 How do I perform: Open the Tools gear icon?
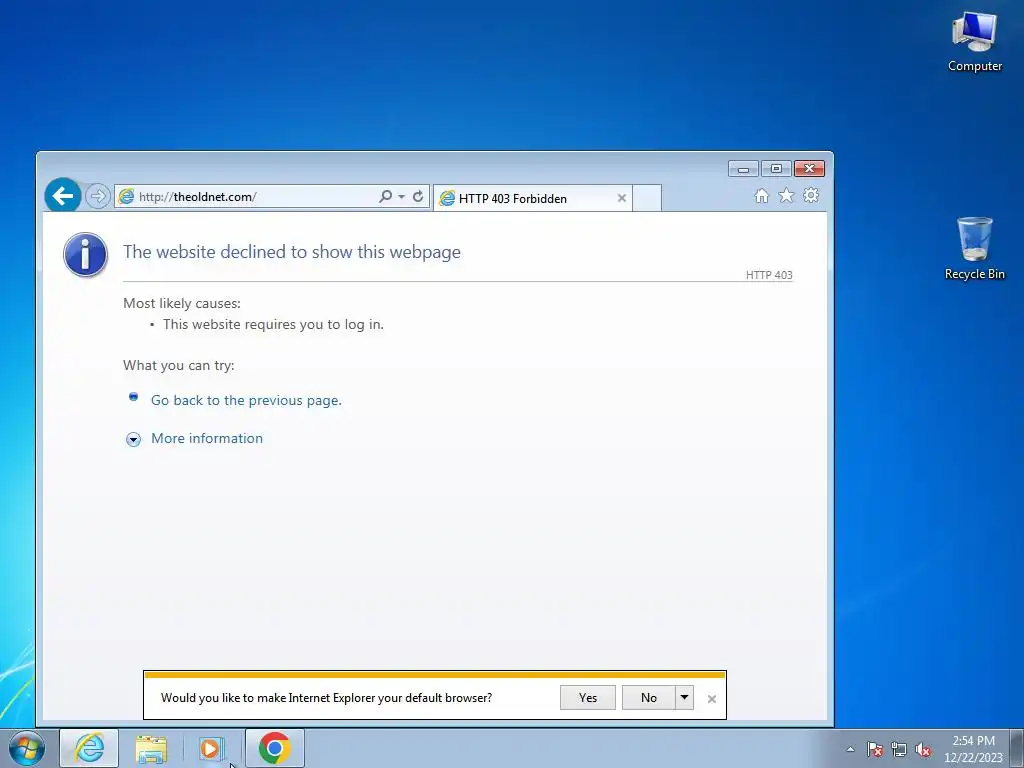tap(811, 195)
